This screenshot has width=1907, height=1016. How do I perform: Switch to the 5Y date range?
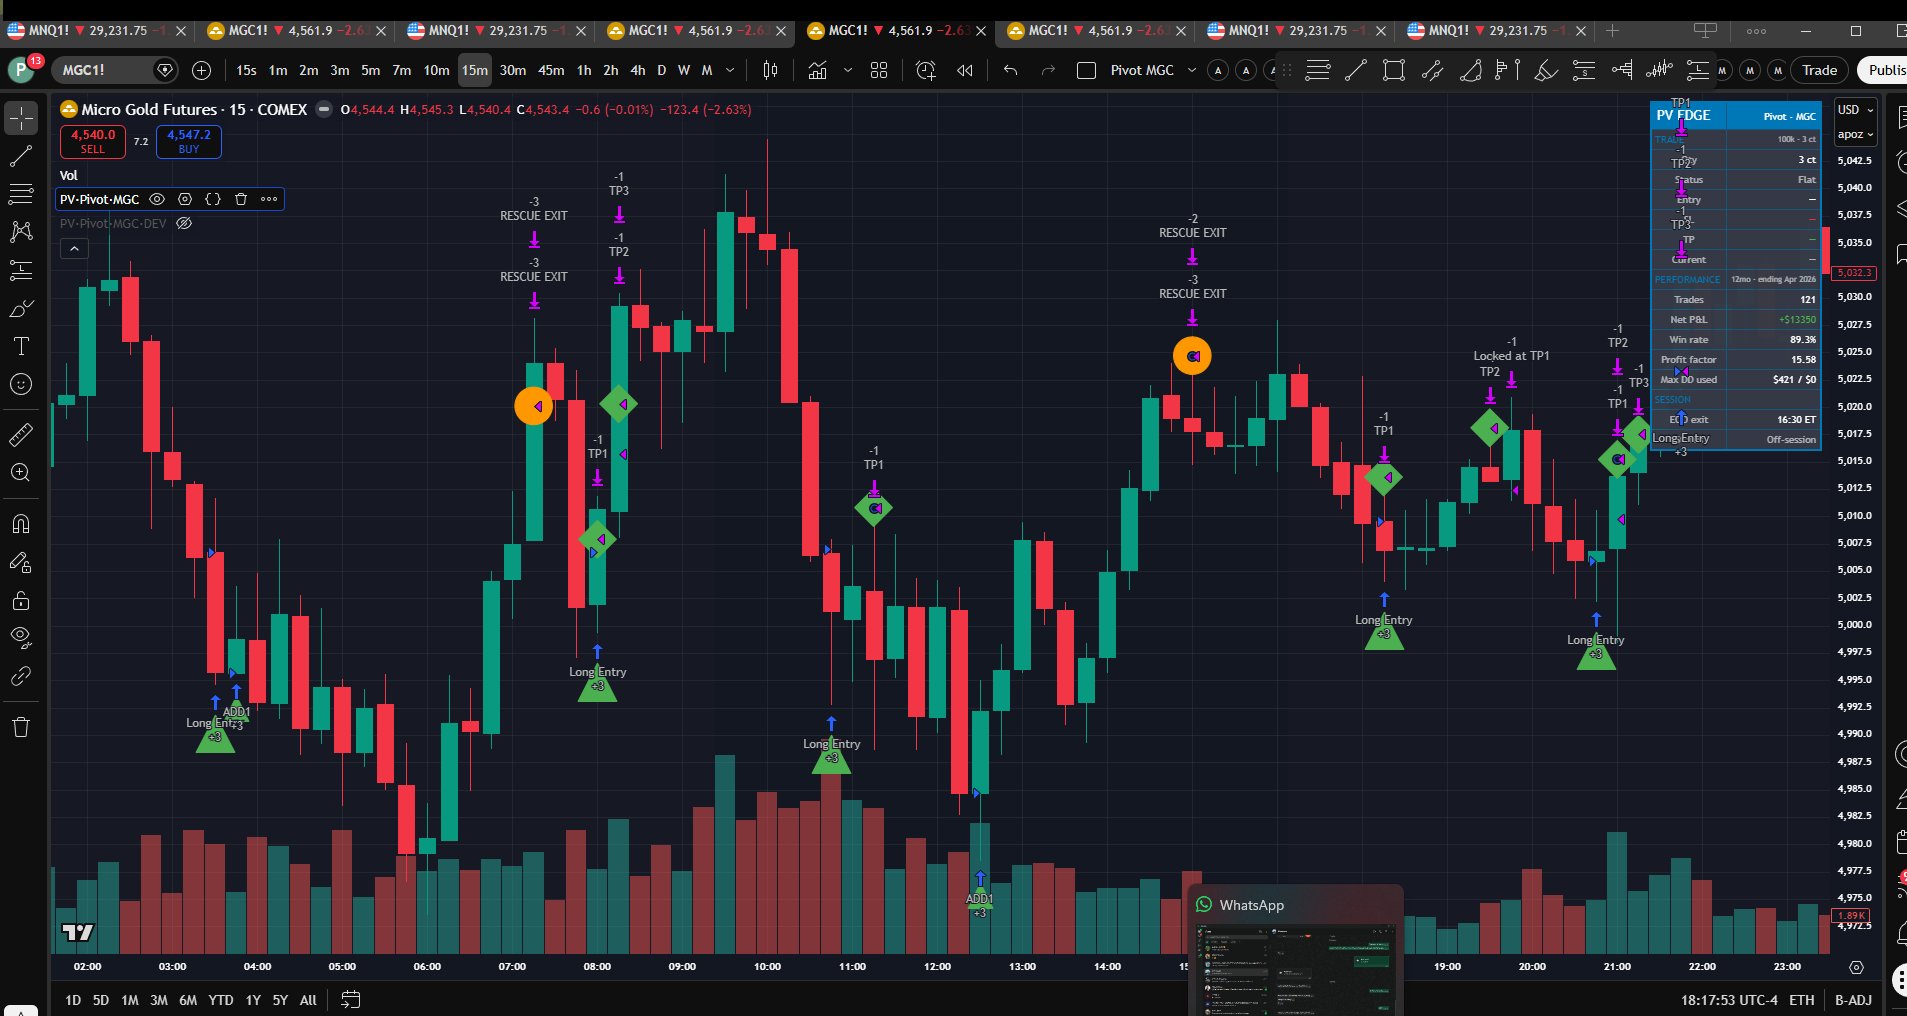pos(280,1000)
